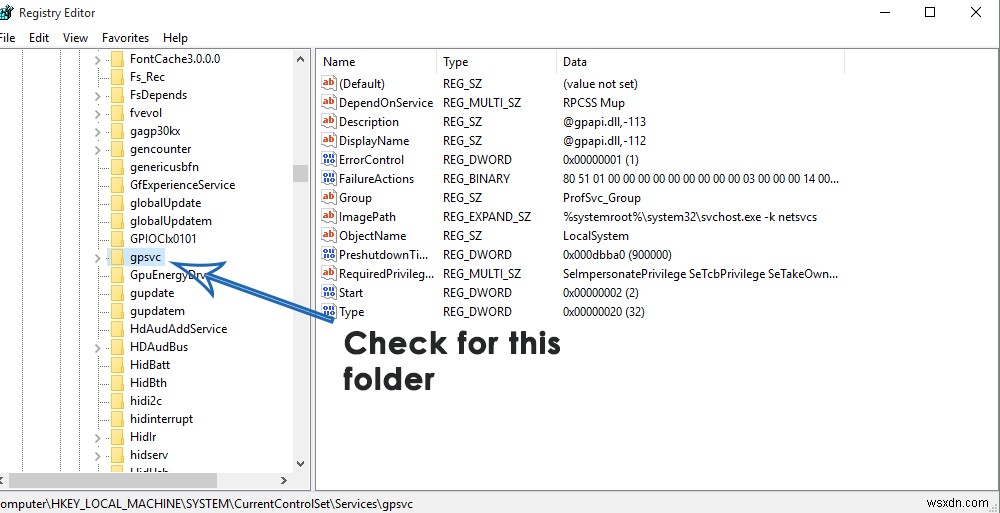Click the data value "0x000dbba0 (900000)"
Viewport: 1000px width, 513px height.
(617, 255)
